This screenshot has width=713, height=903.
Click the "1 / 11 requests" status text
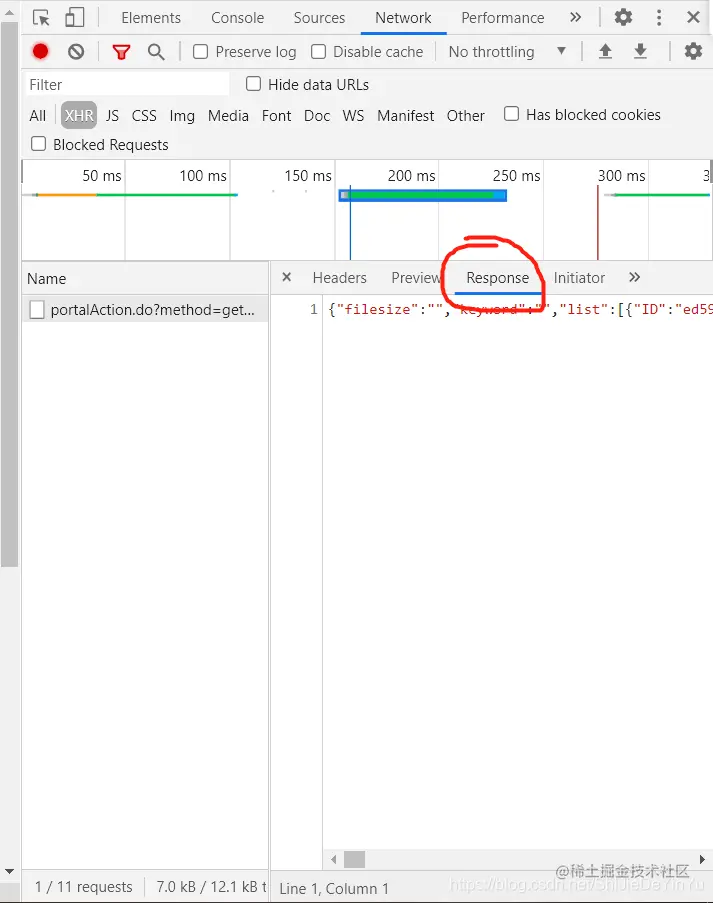(84, 887)
